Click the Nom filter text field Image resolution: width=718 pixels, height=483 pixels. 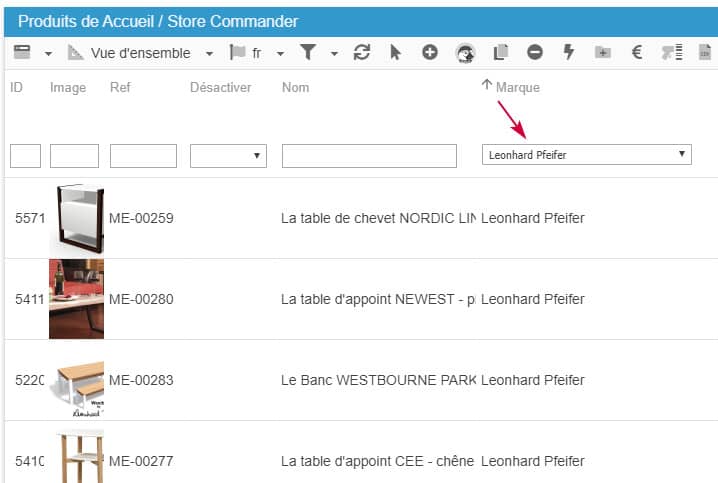pos(369,156)
